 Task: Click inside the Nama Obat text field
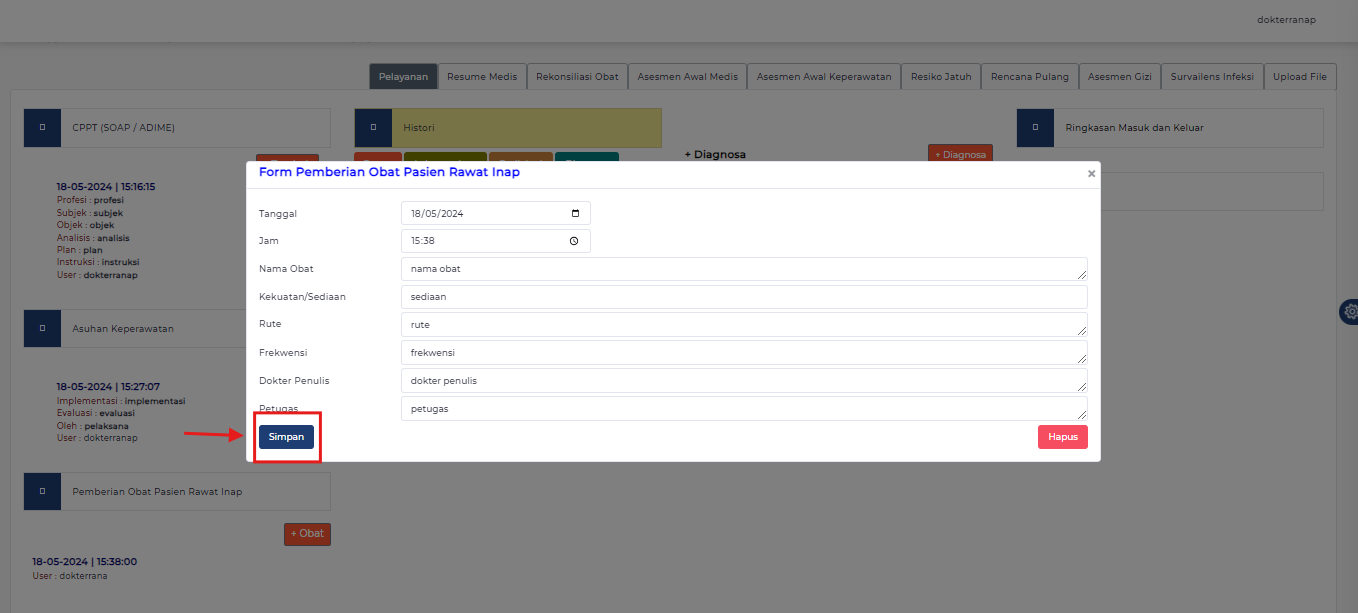click(744, 268)
